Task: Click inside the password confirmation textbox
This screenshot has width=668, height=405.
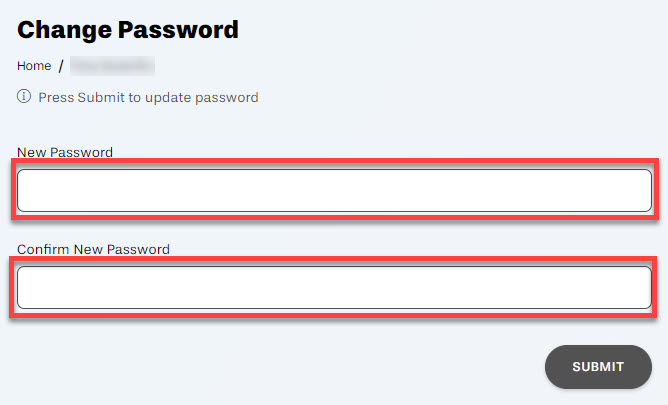Action: [x=334, y=287]
